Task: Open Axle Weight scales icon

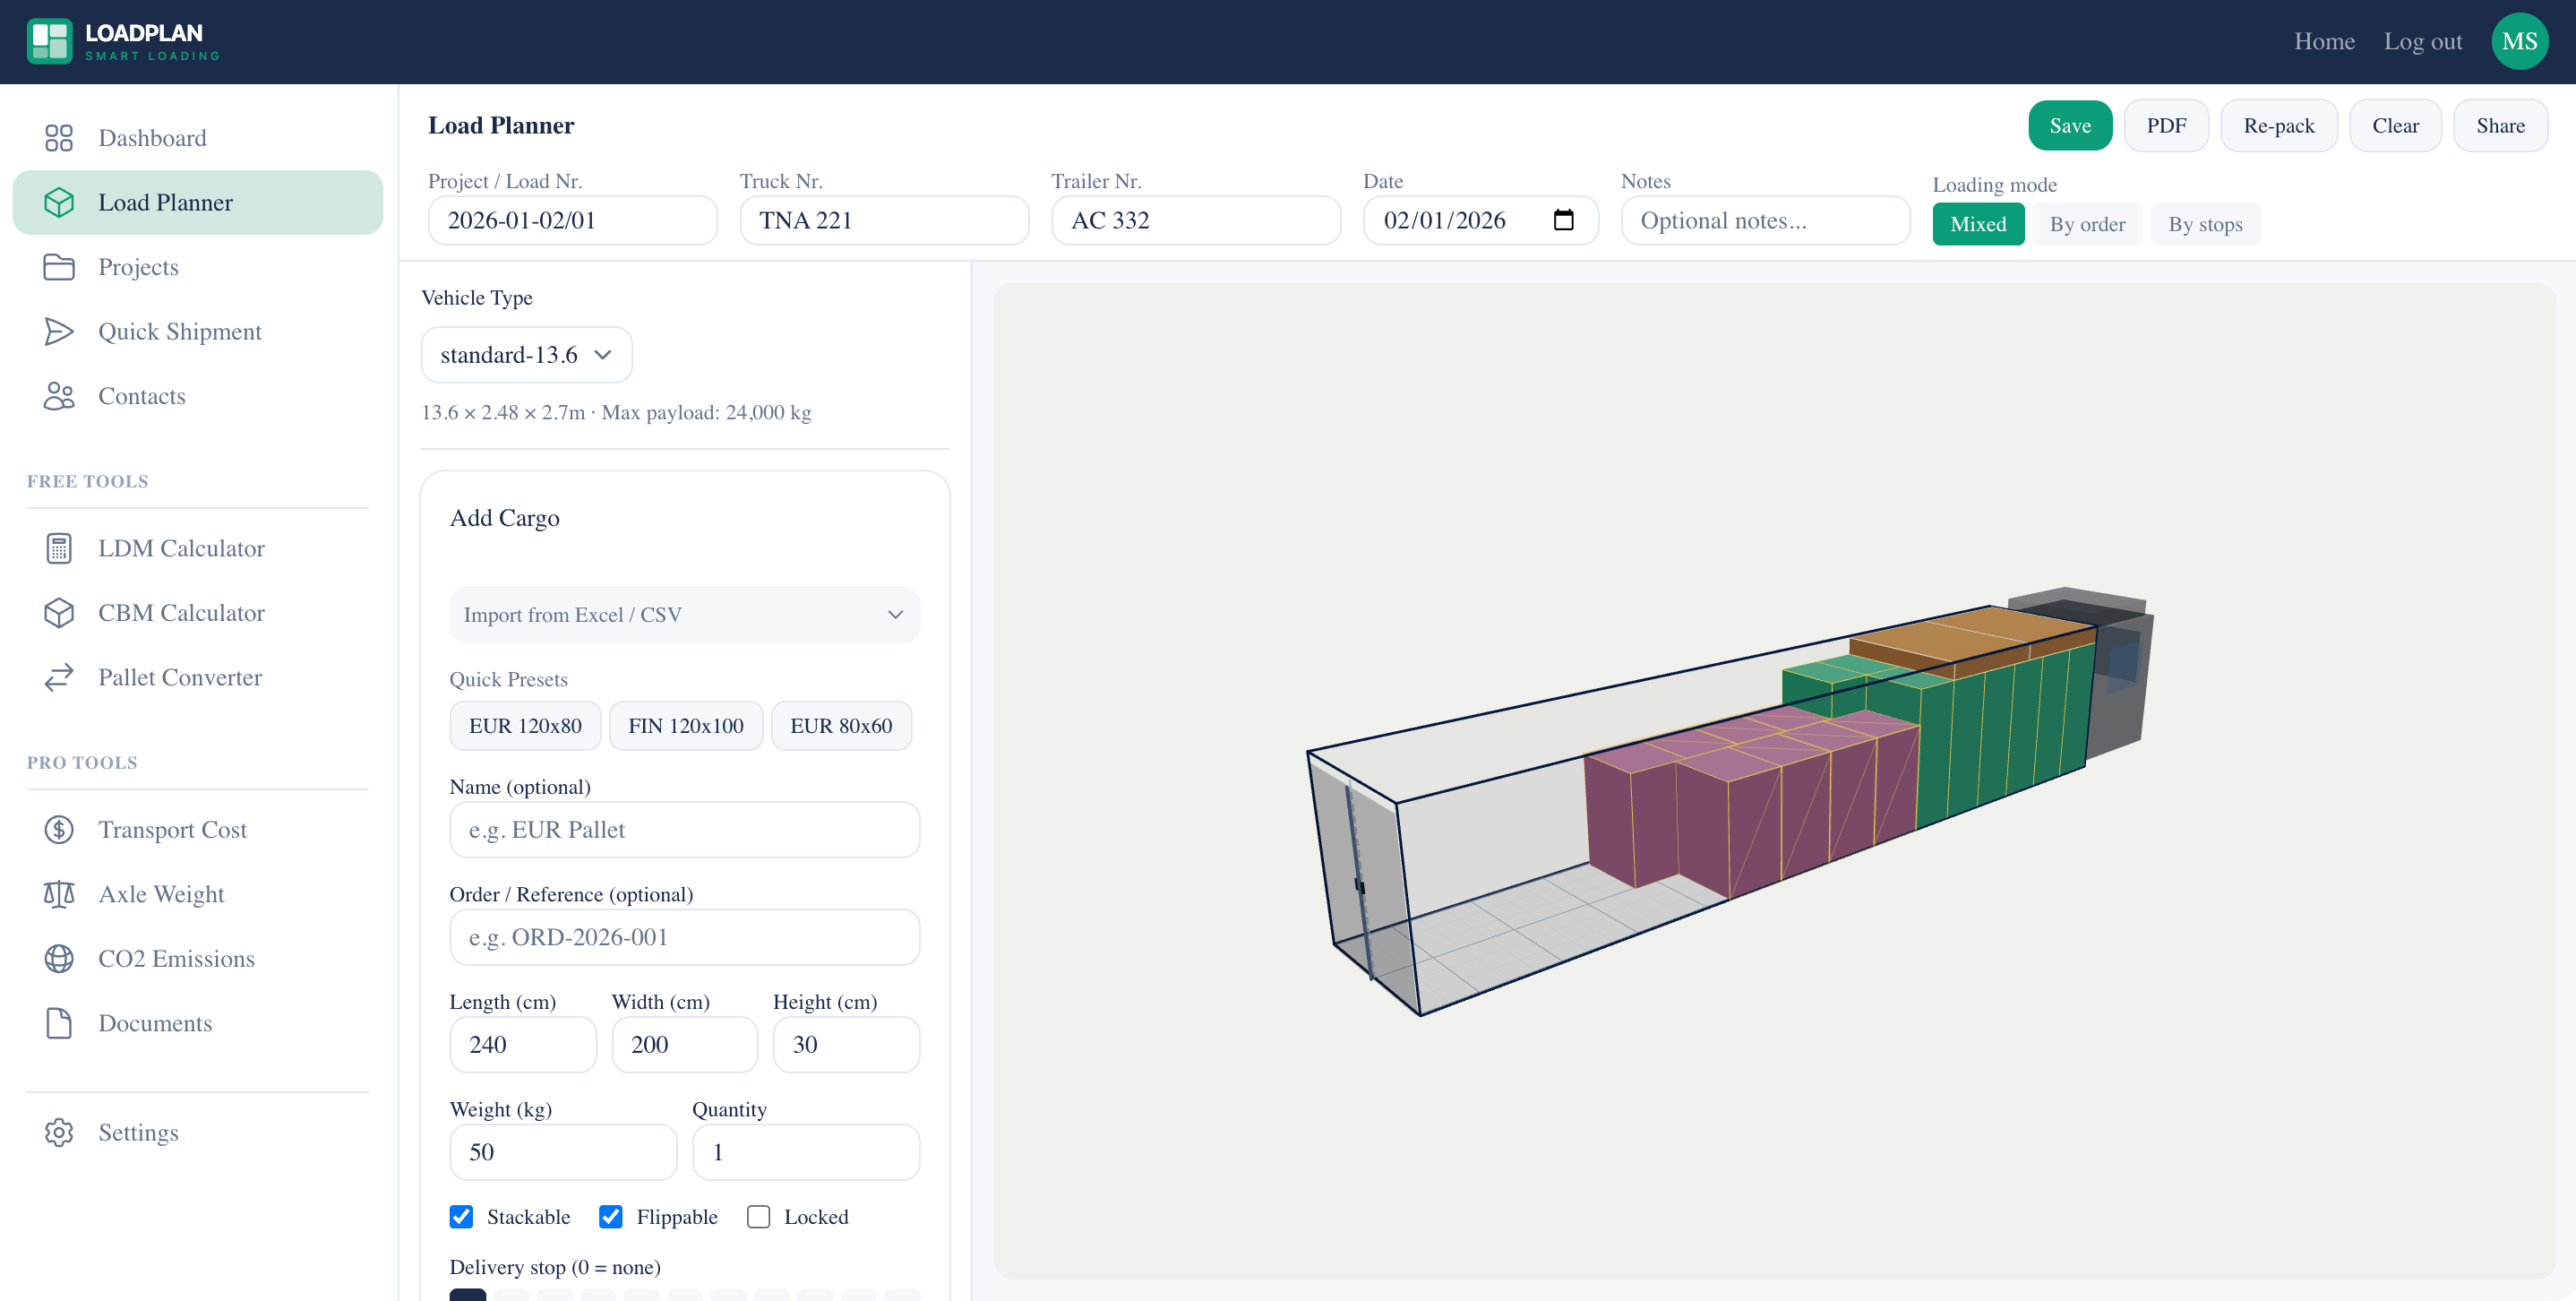Action: tap(59, 894)
